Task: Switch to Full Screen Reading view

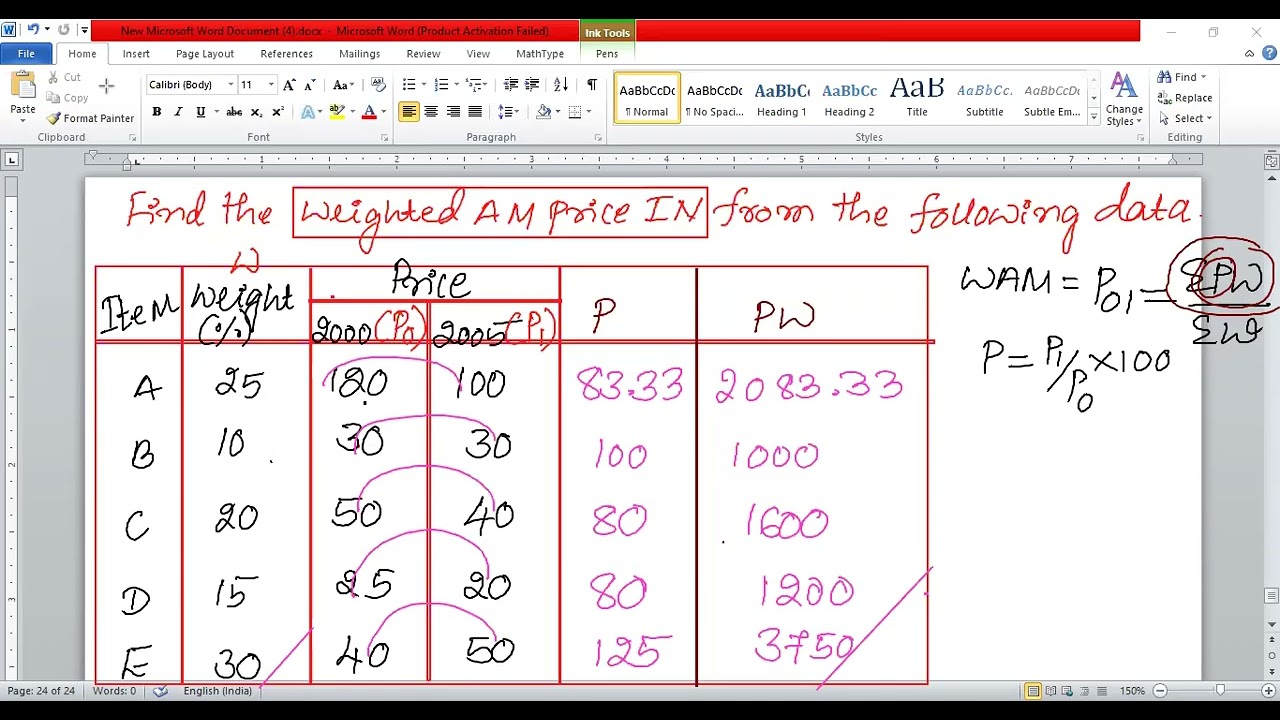Action: pos(1051,691)
